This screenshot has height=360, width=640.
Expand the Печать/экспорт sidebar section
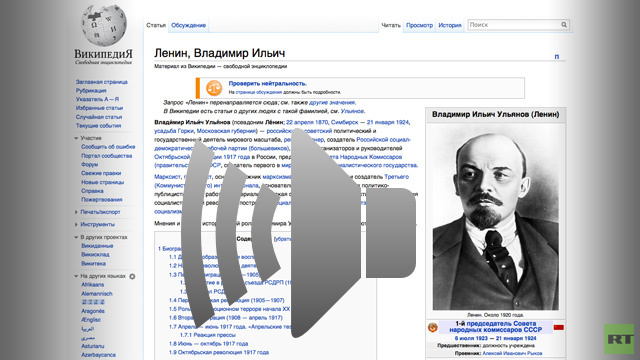coord(76,212)
